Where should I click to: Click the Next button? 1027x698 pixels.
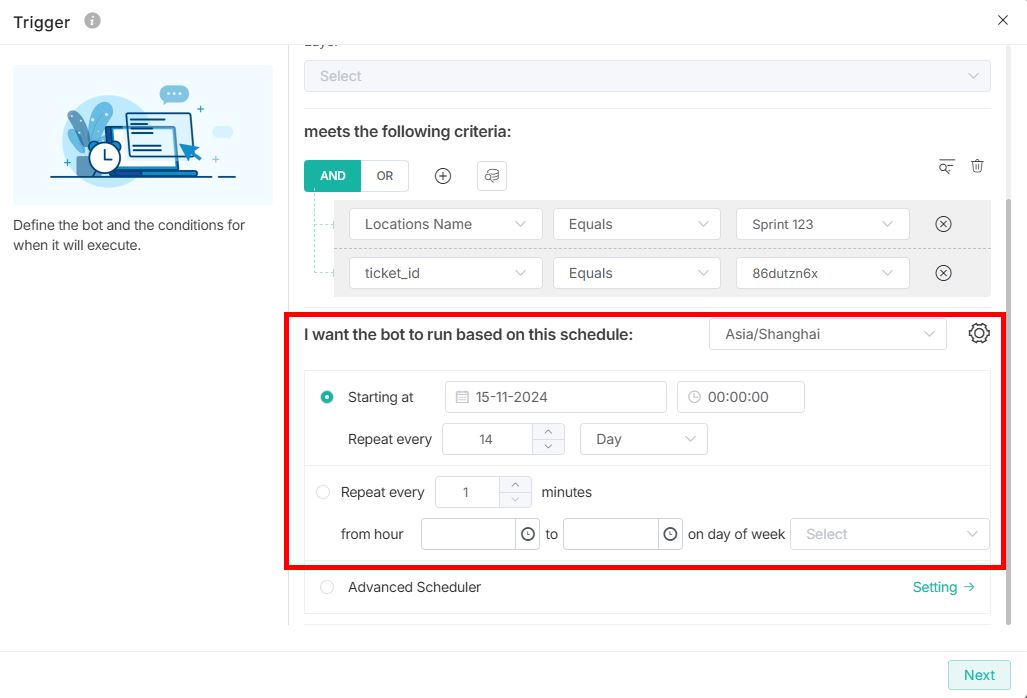coord(979,675)
